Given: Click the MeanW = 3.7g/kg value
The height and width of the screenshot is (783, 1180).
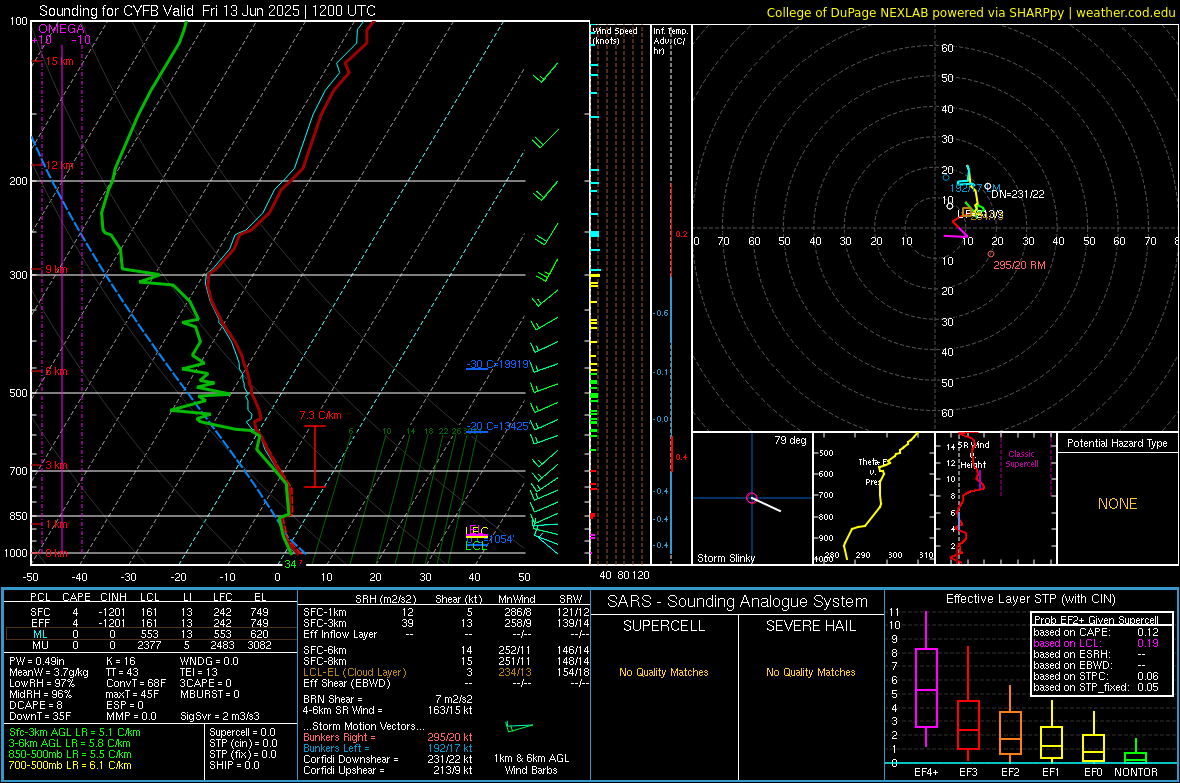Looking at the screenshot, I should (x=48, y=672).
